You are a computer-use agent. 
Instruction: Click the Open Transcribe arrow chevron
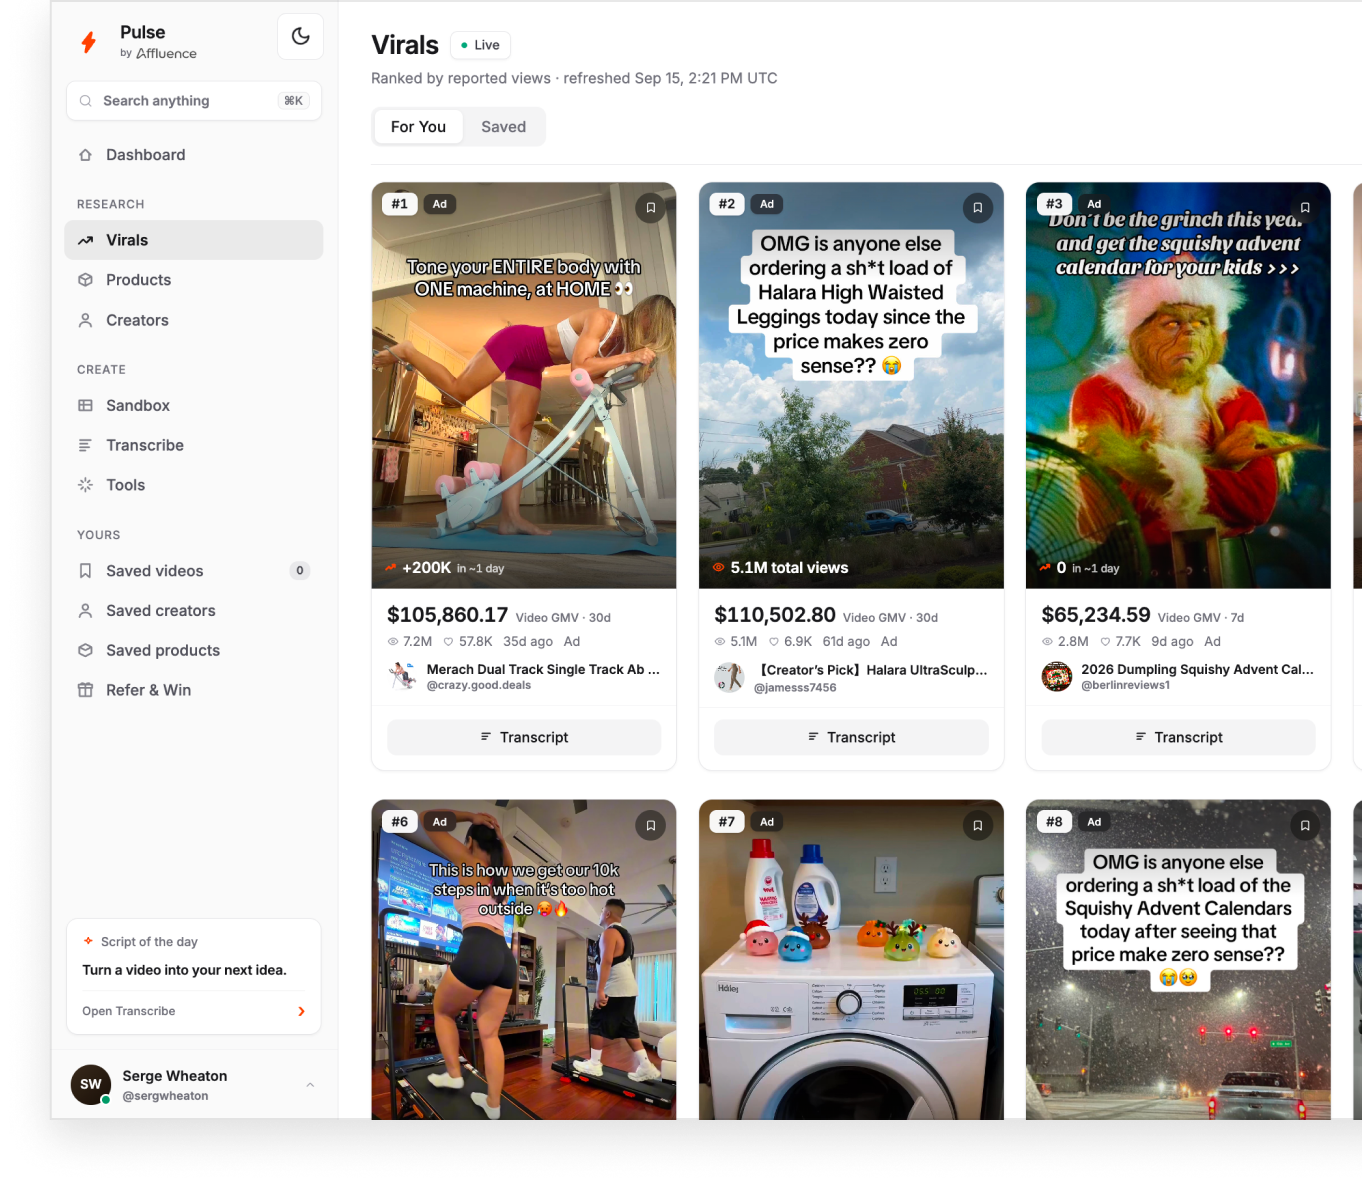pyautogui.click(x=301, y=1012)
